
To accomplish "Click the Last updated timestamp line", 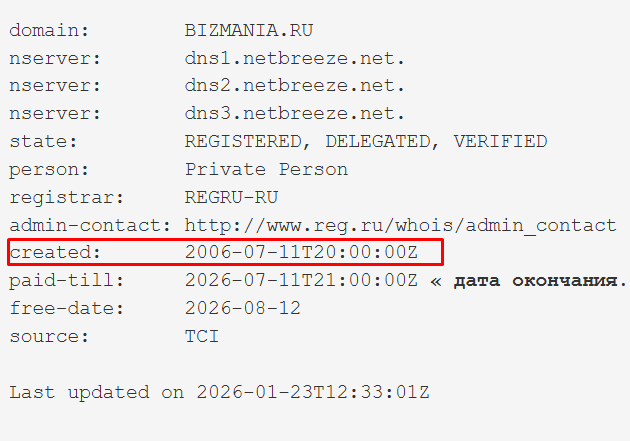I will pyautogui.click(x=219, y=392).
